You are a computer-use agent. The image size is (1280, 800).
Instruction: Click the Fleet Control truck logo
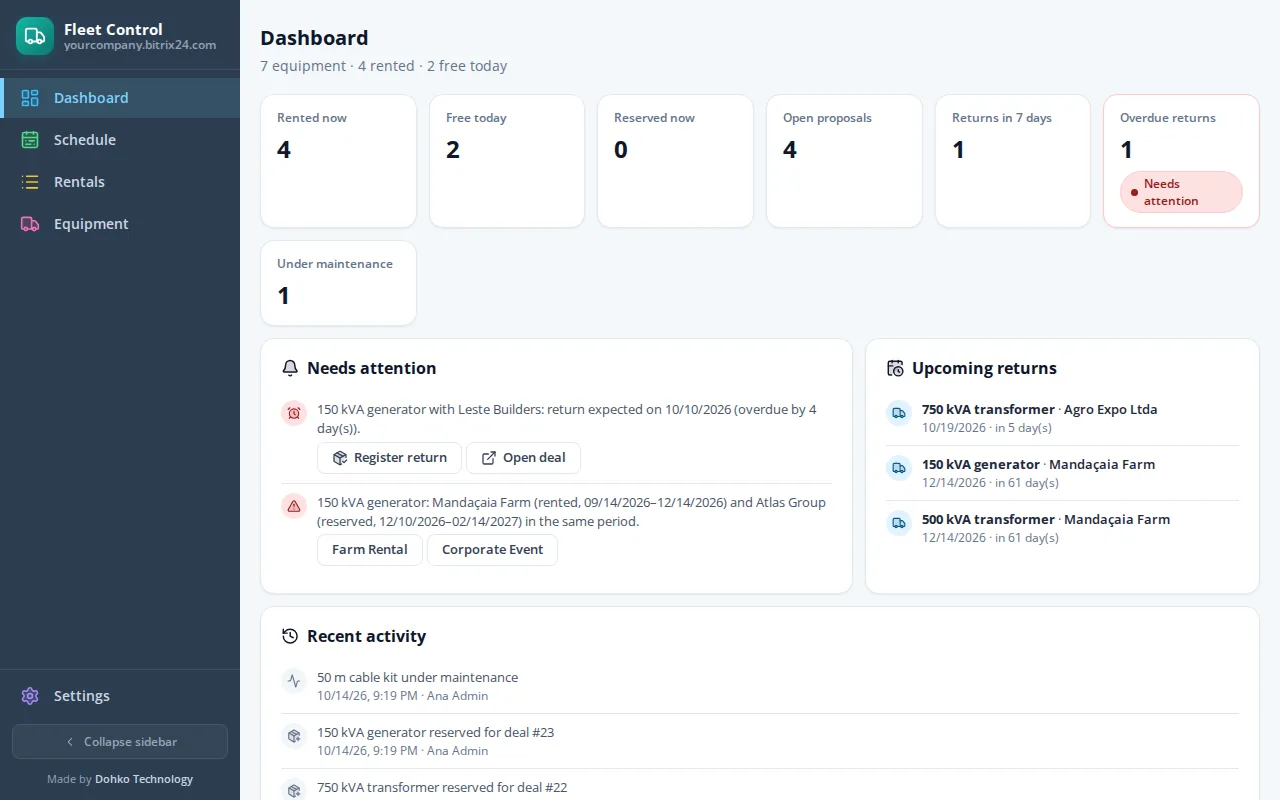point(35,36)
